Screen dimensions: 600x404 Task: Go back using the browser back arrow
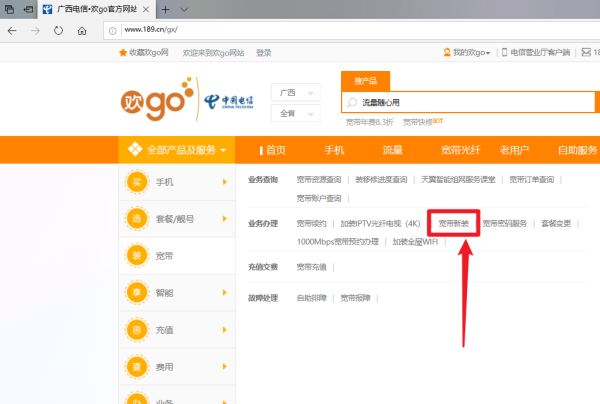pyautogui.click(x=11, y=30)
